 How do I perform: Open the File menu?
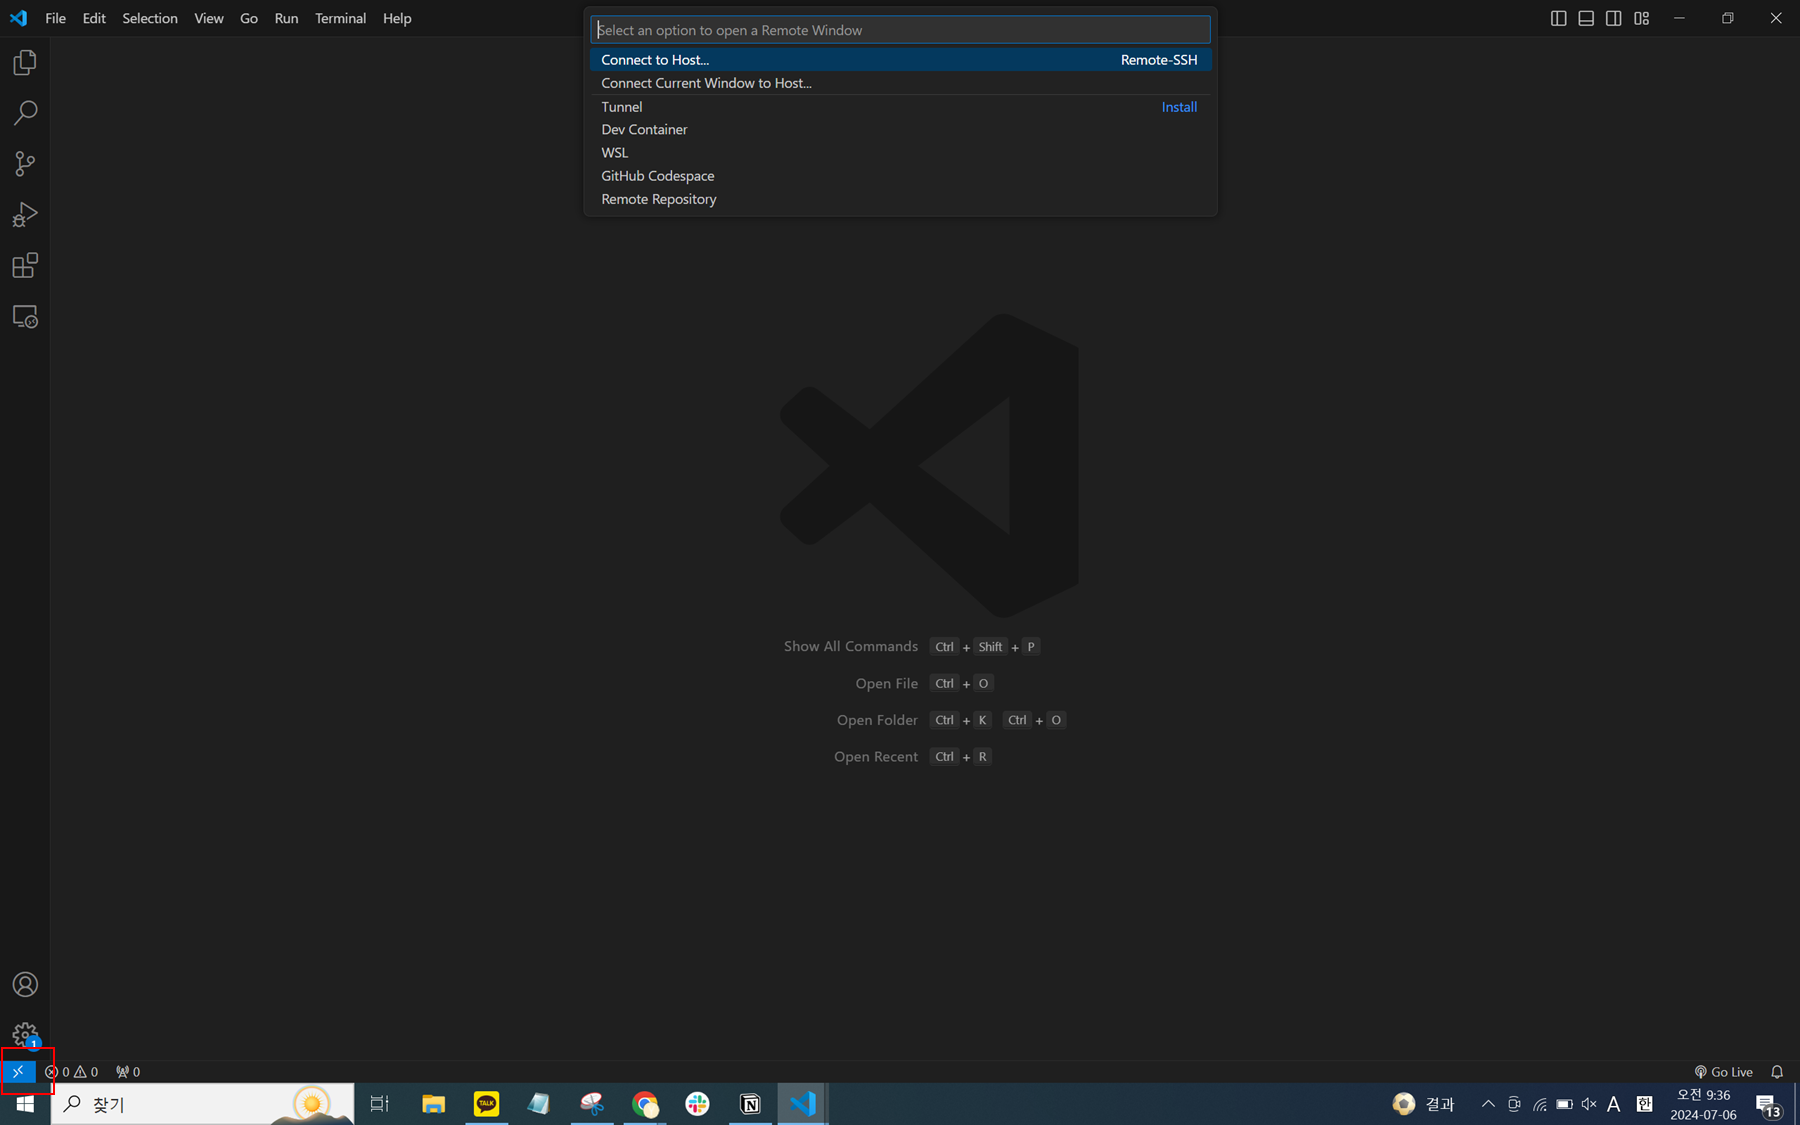pos(56,18)
